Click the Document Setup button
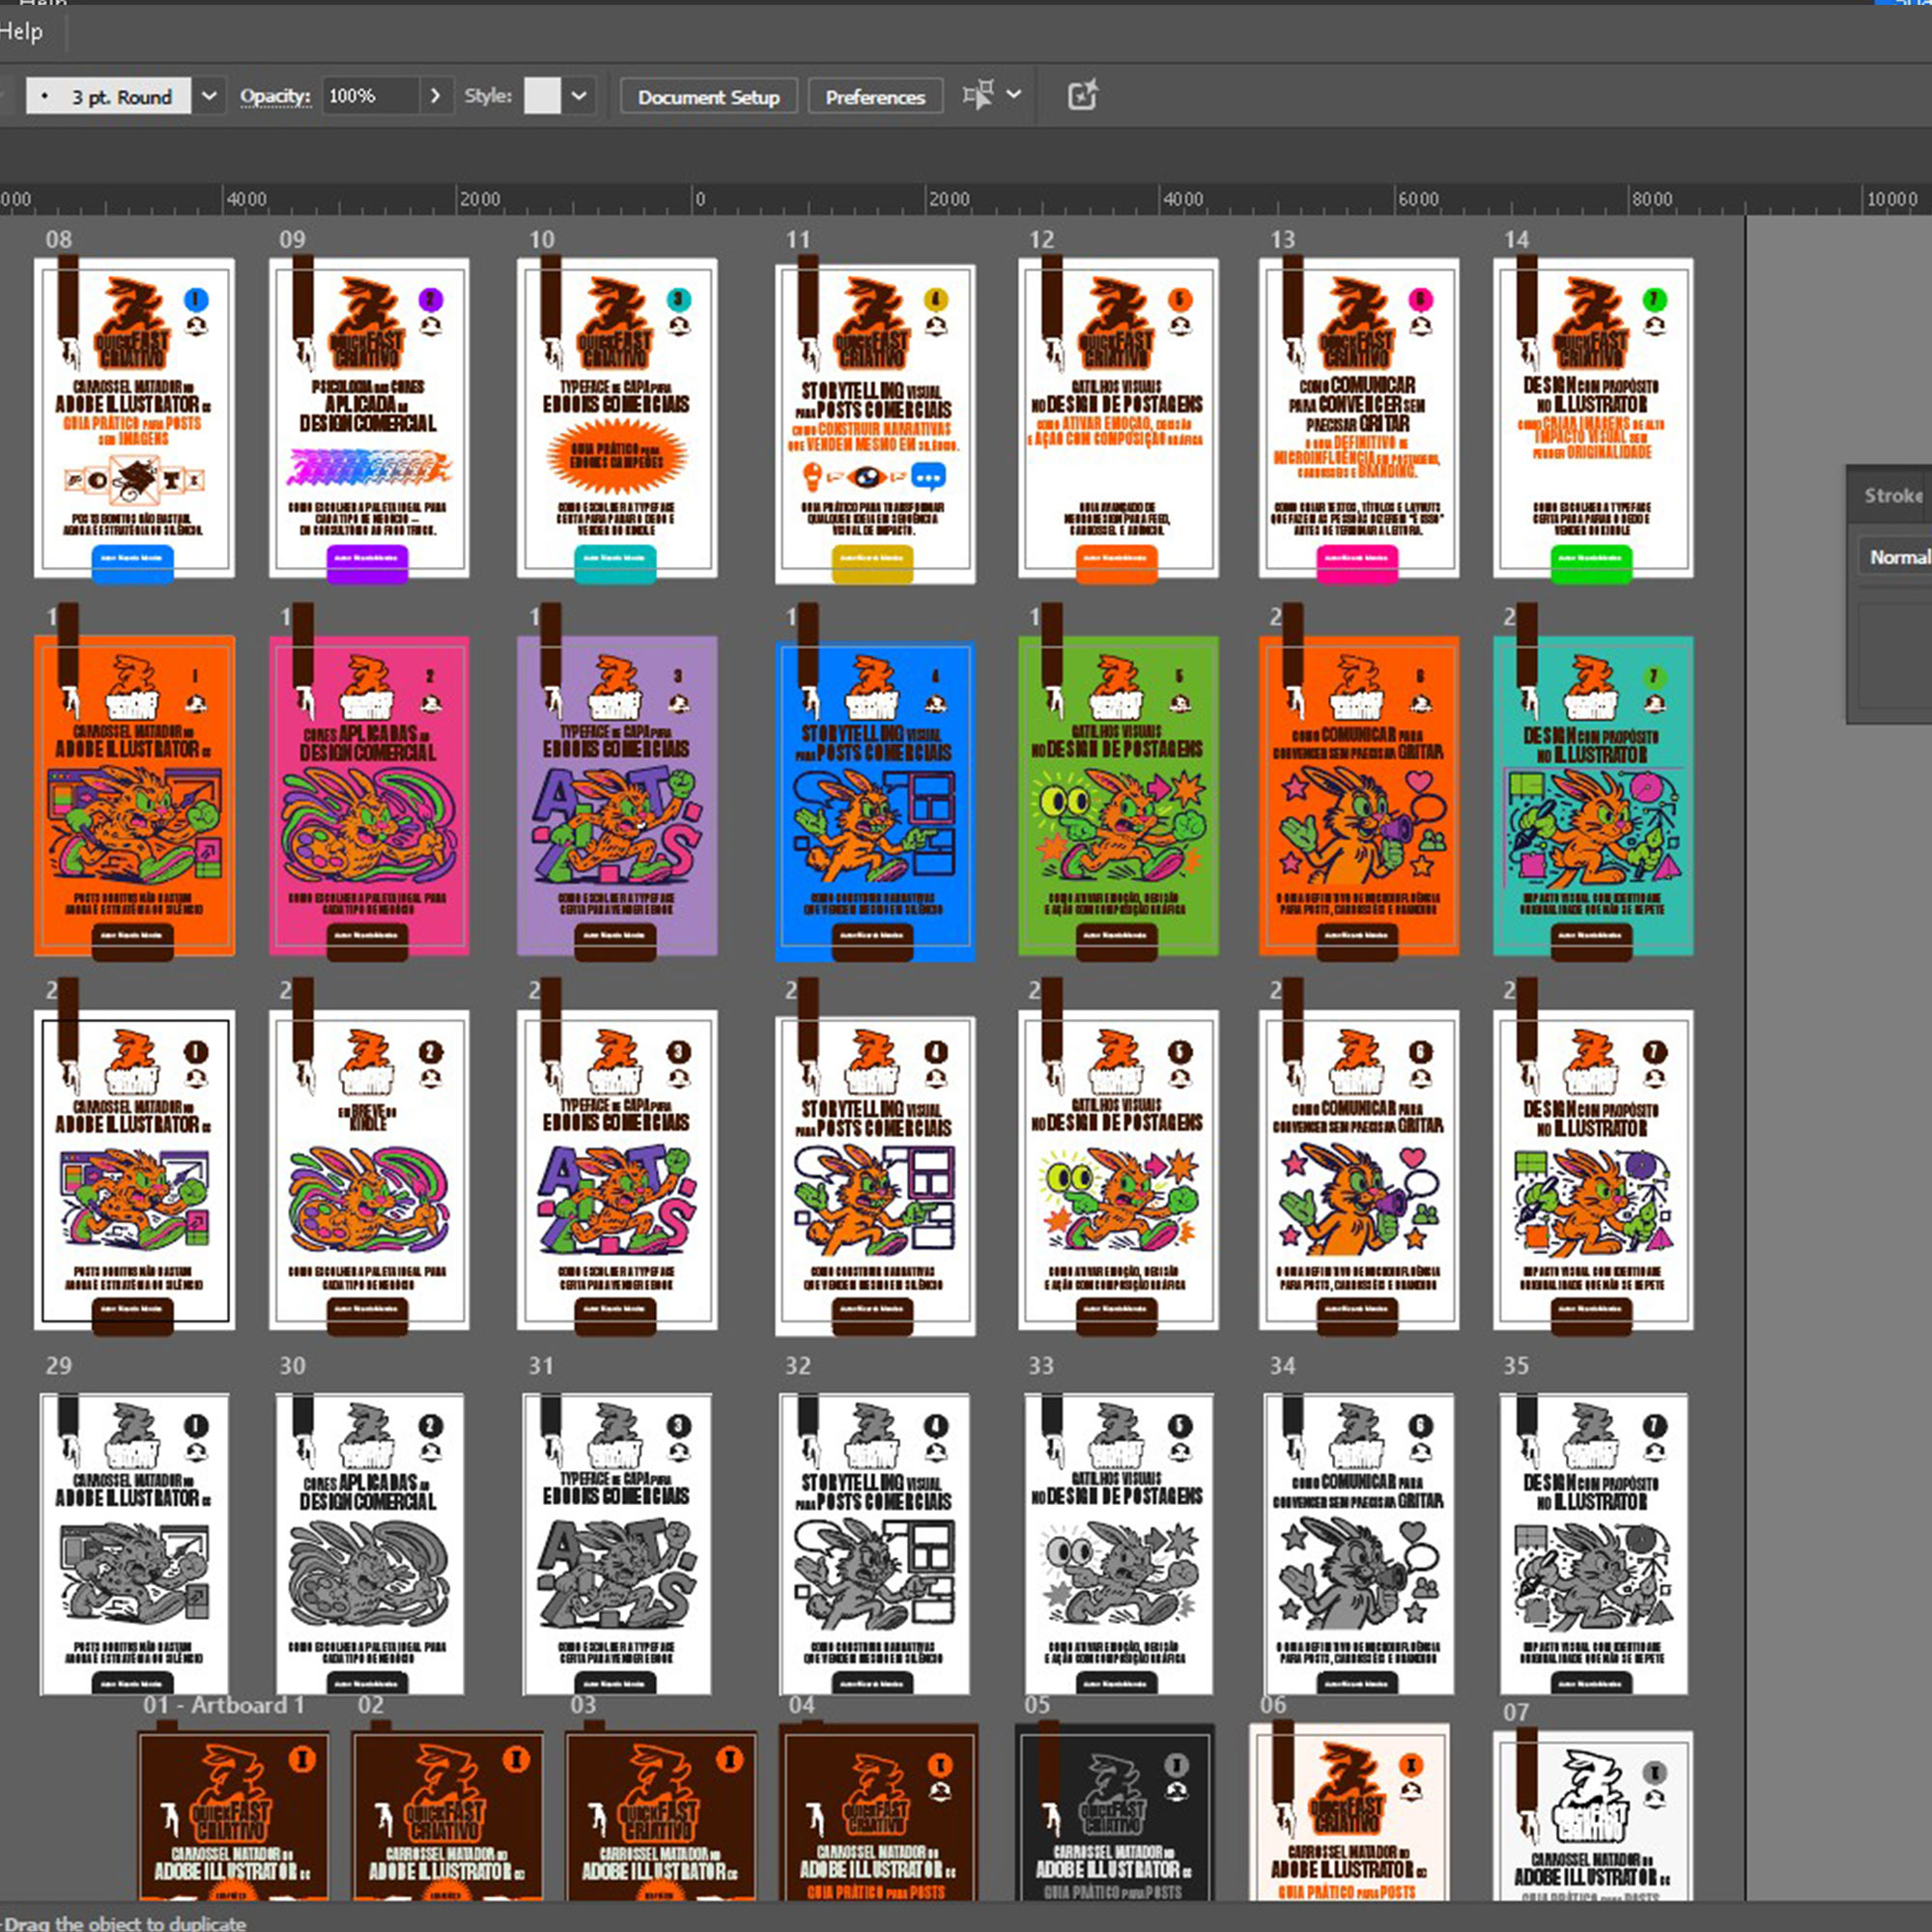 tap(708, 97)
